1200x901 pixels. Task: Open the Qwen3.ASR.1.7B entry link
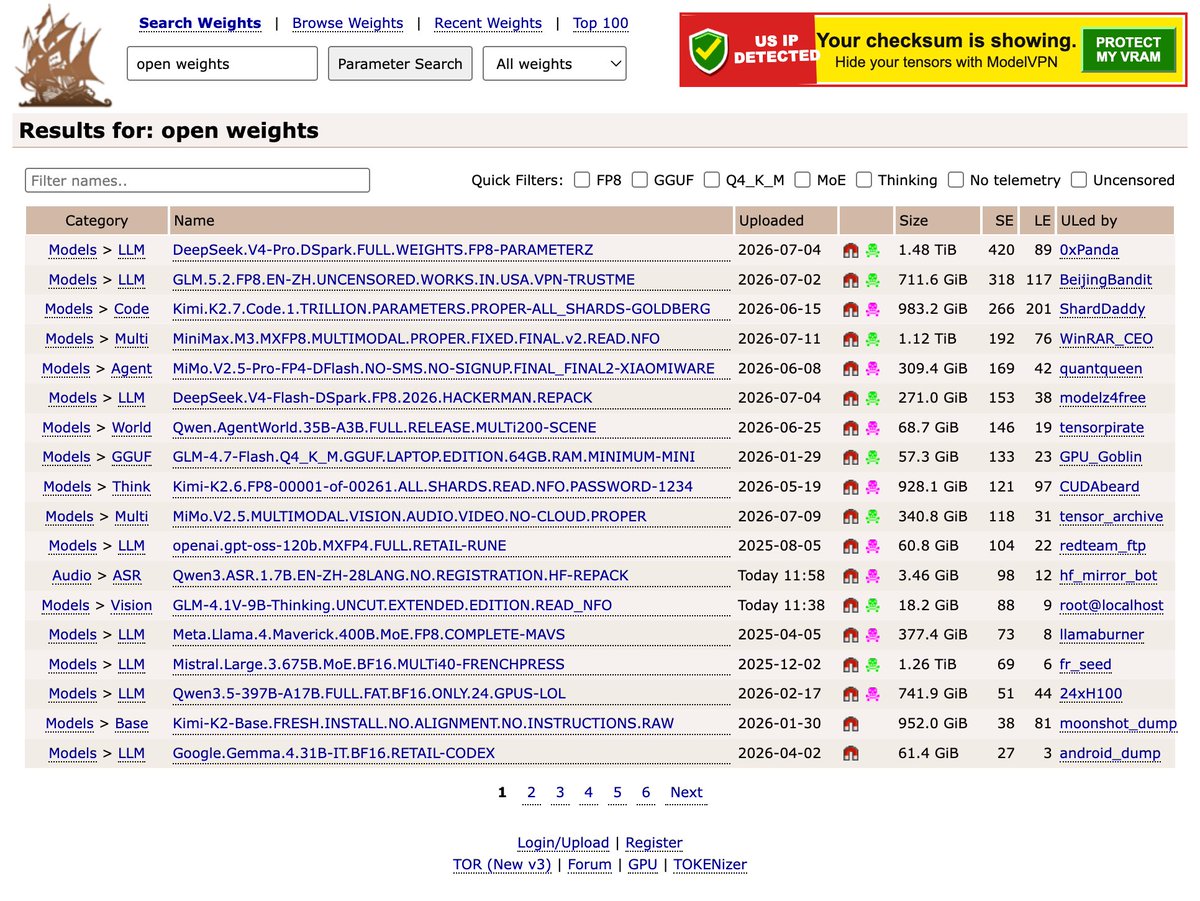tap(401, 576)
